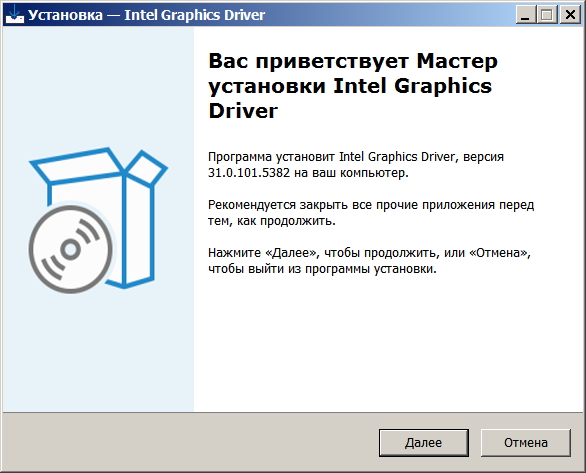Click the heading Вас приветствует Мастер установки
Image resolution: width=586 pixels, height=473 pixels.
point(353,73)
